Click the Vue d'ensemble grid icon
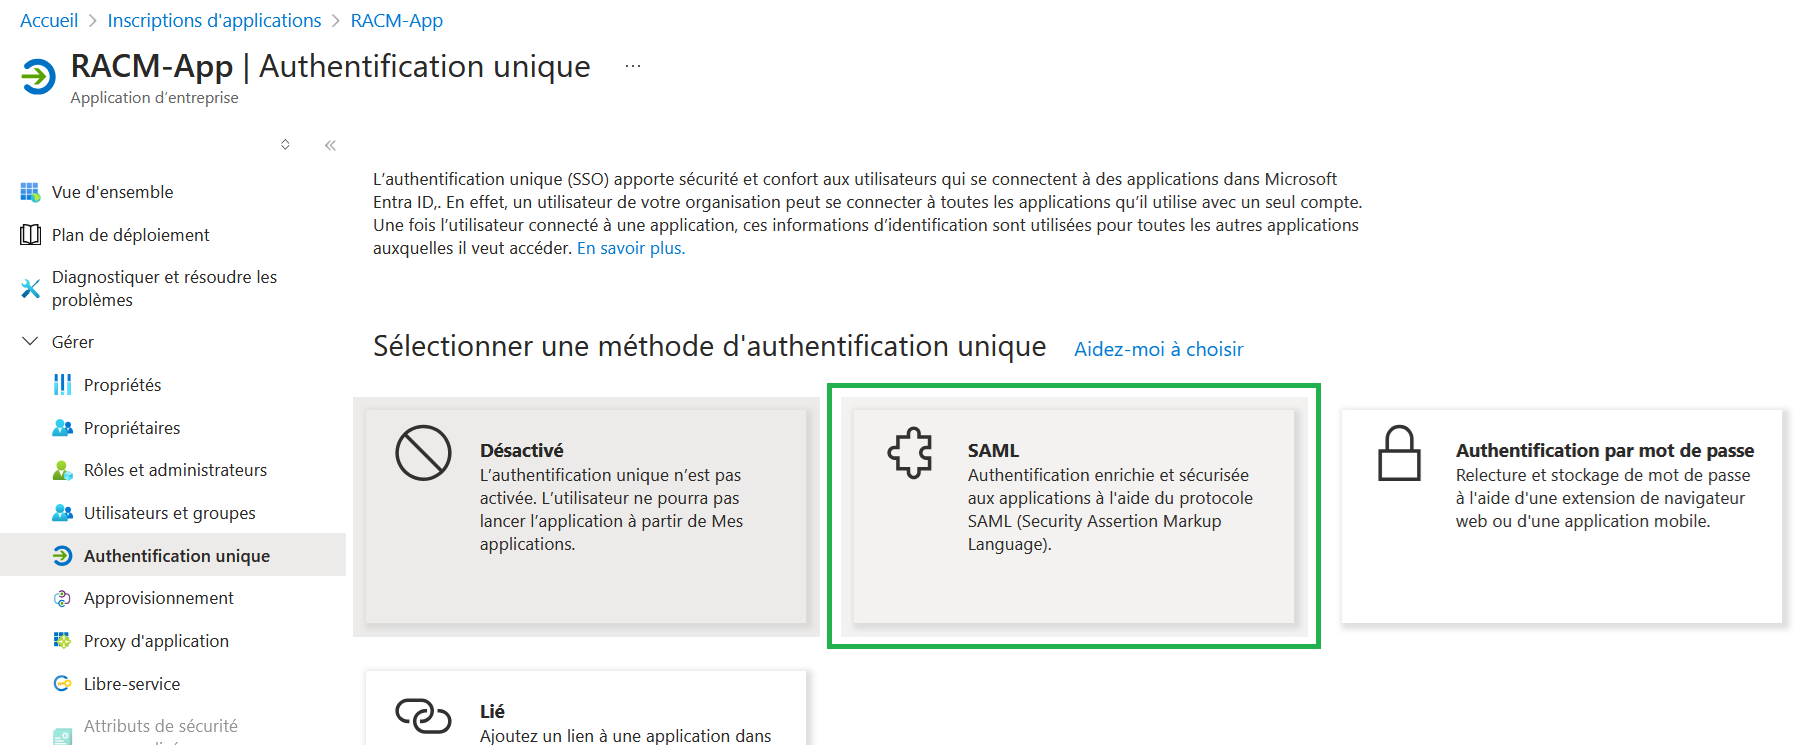The width and height of the screenshot is (1812, 745). (30, 192)
